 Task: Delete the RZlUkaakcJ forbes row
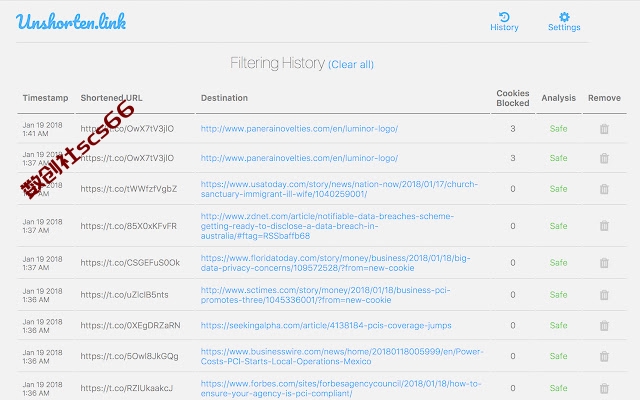(604, 388)
